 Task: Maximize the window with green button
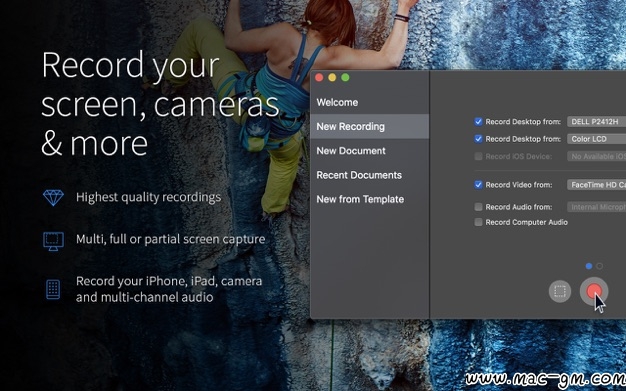coord(345,77)
